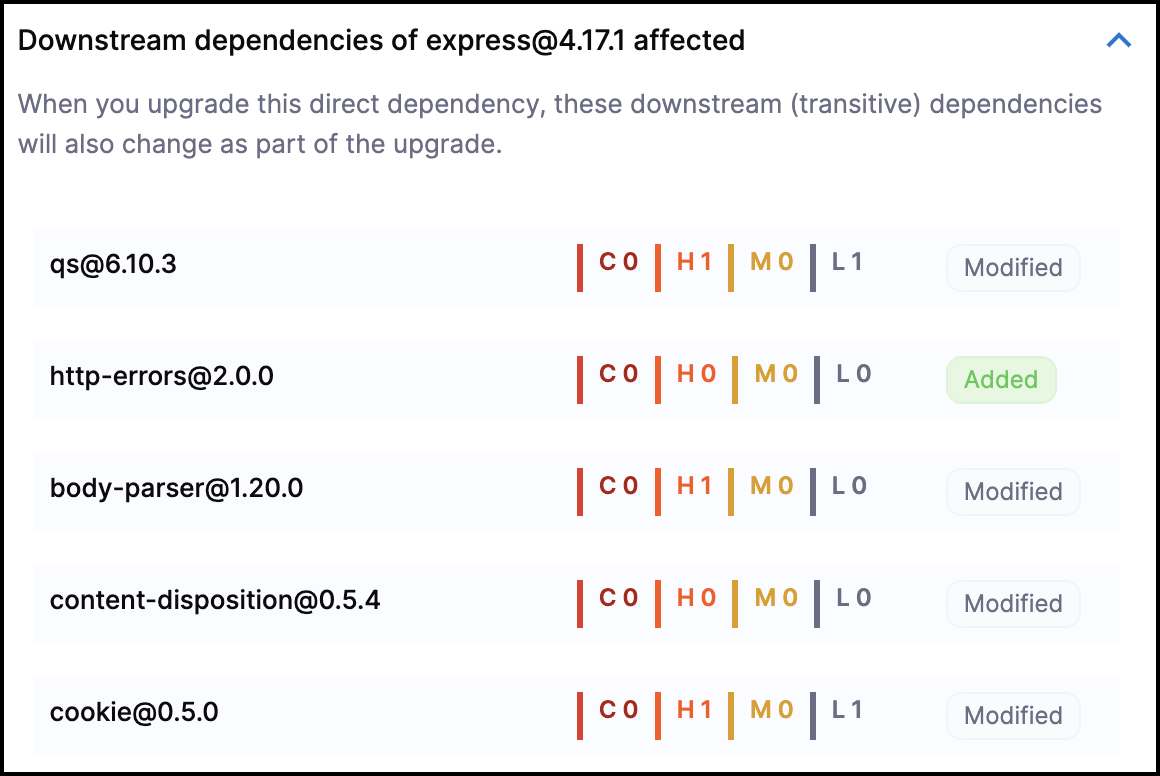Viewport: 1160px width, 776px height.
Task: Click the qs@6.10.3 dependency name
Action: click(113, 266)
